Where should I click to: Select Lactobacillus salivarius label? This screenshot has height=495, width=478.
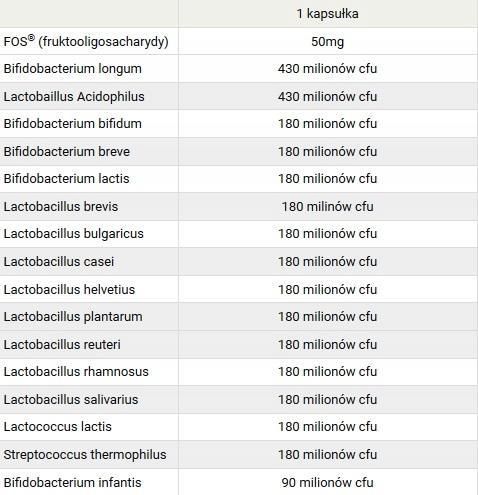71,400
